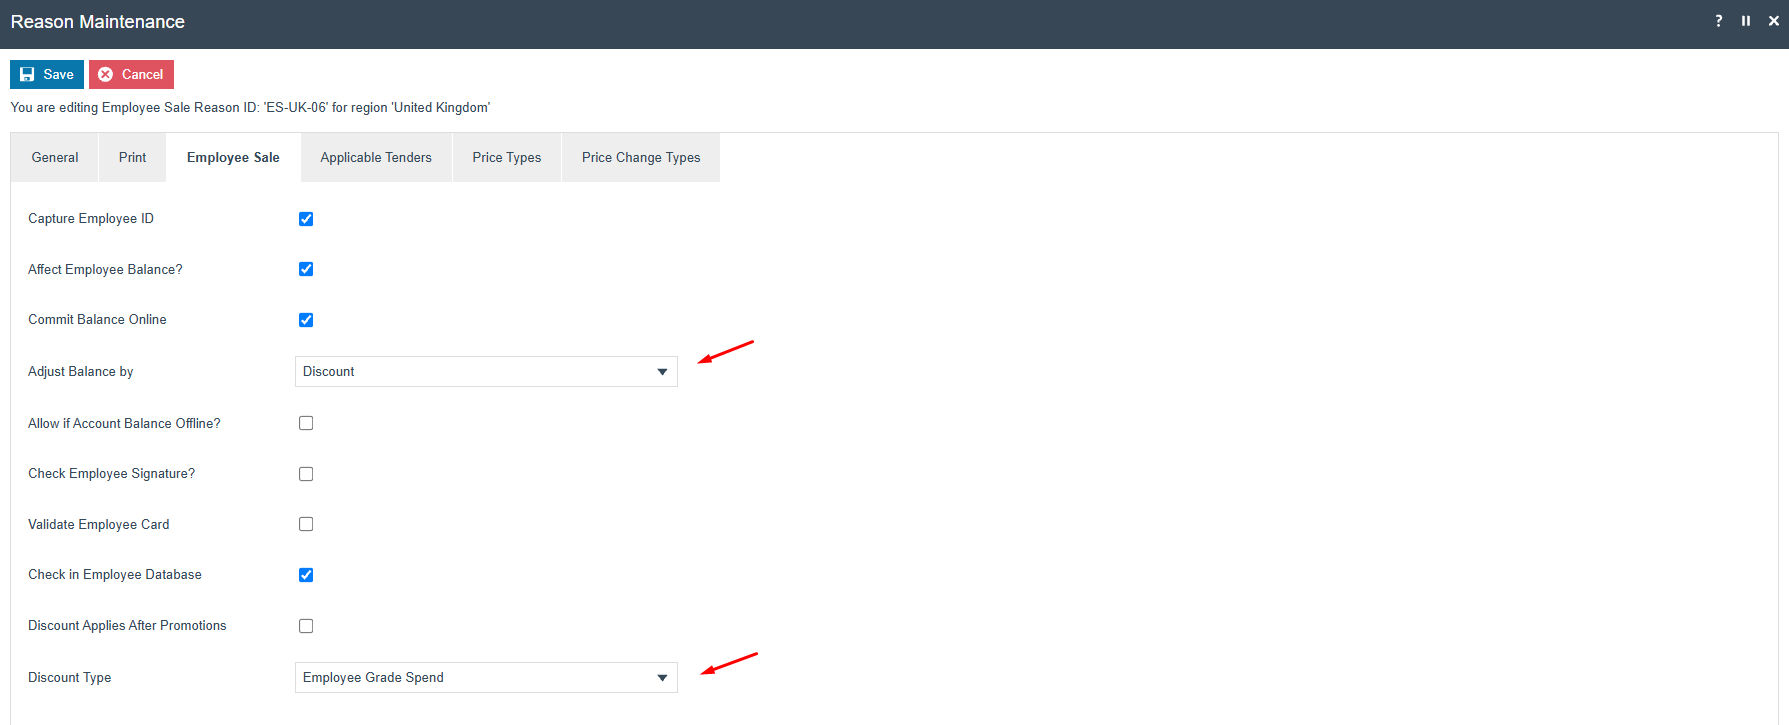
Task: Toggle Affect Employee Balance checkbox
Action: [x=306, y=269]
